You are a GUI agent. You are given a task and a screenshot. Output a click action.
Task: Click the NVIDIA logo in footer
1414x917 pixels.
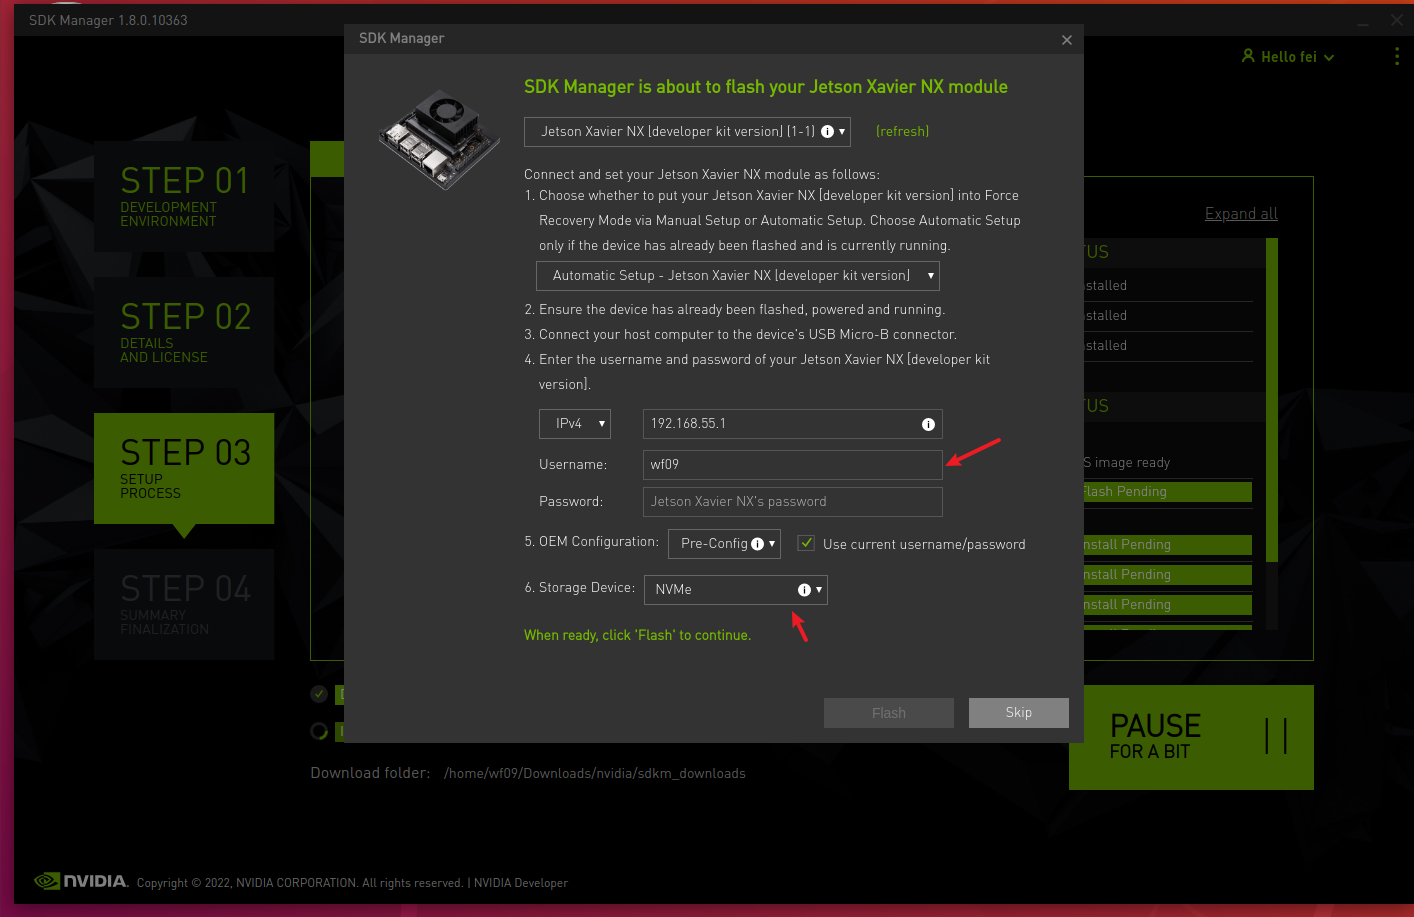81,881
